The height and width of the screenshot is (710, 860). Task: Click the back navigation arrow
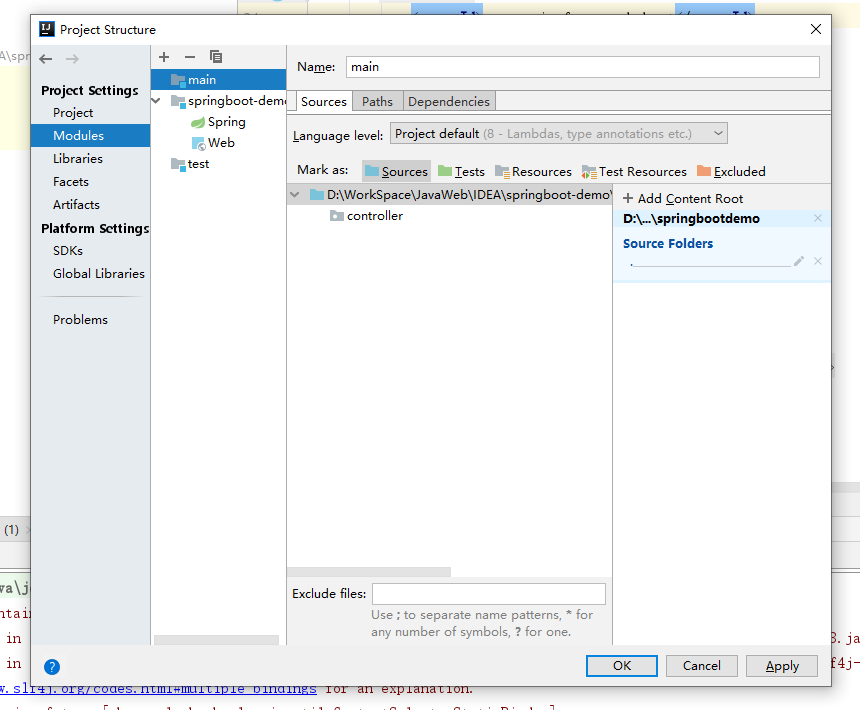point(46,59)
